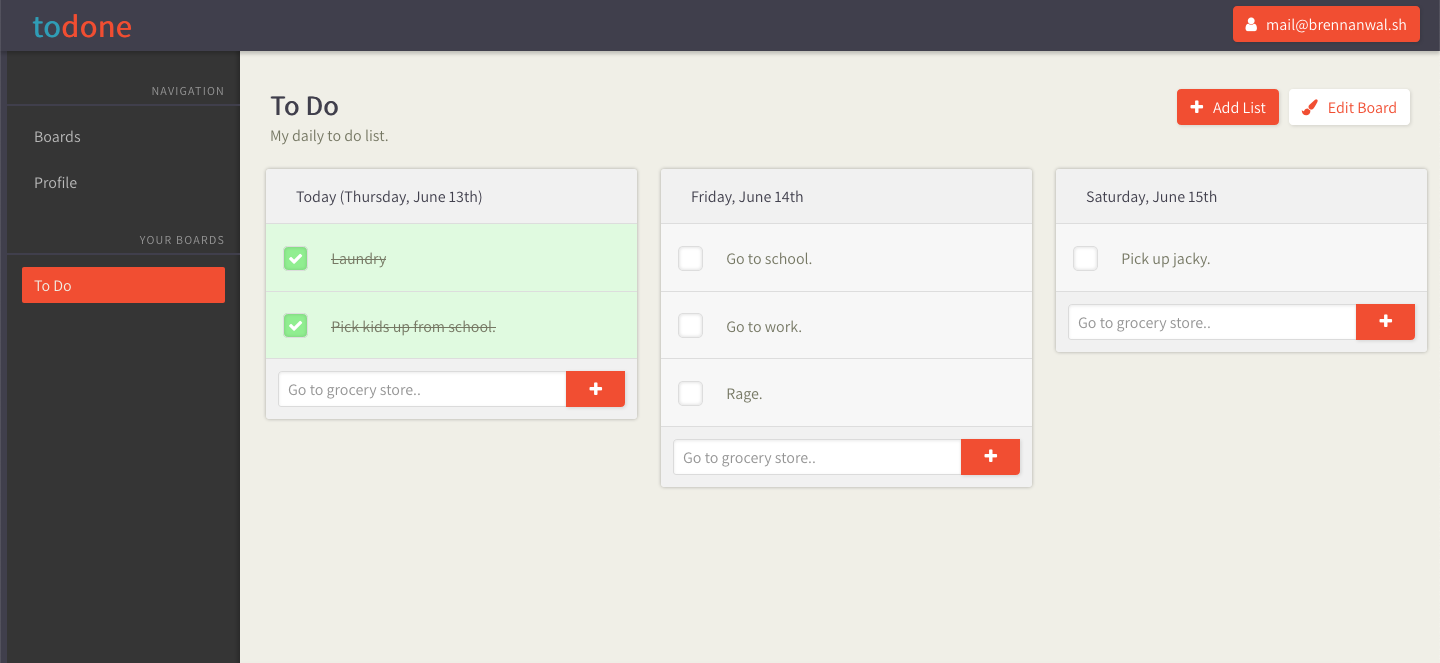Click the 'Pick kids up from school.' text
1440x663 pixels.
[413, 326]
